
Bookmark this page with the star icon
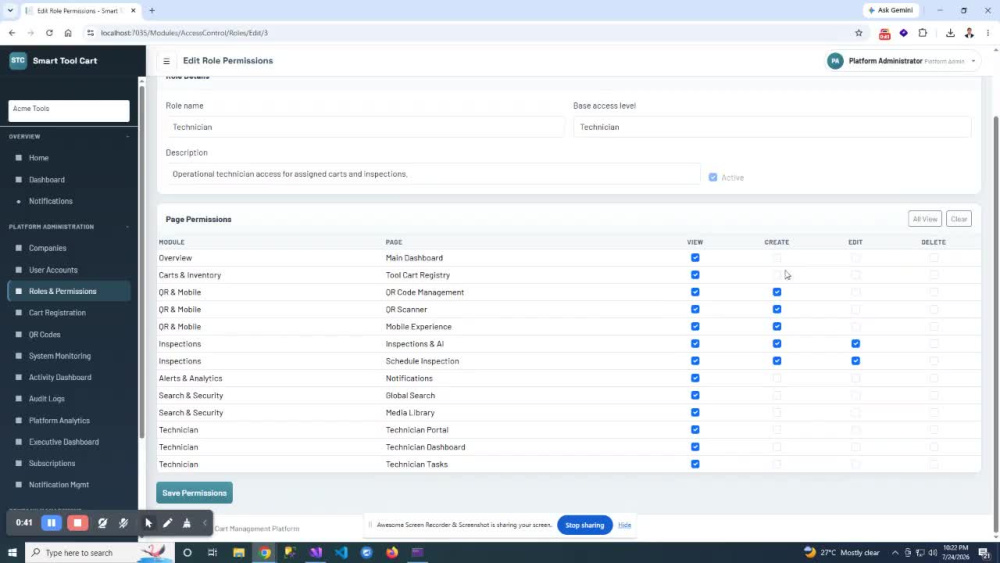point(858,33)
